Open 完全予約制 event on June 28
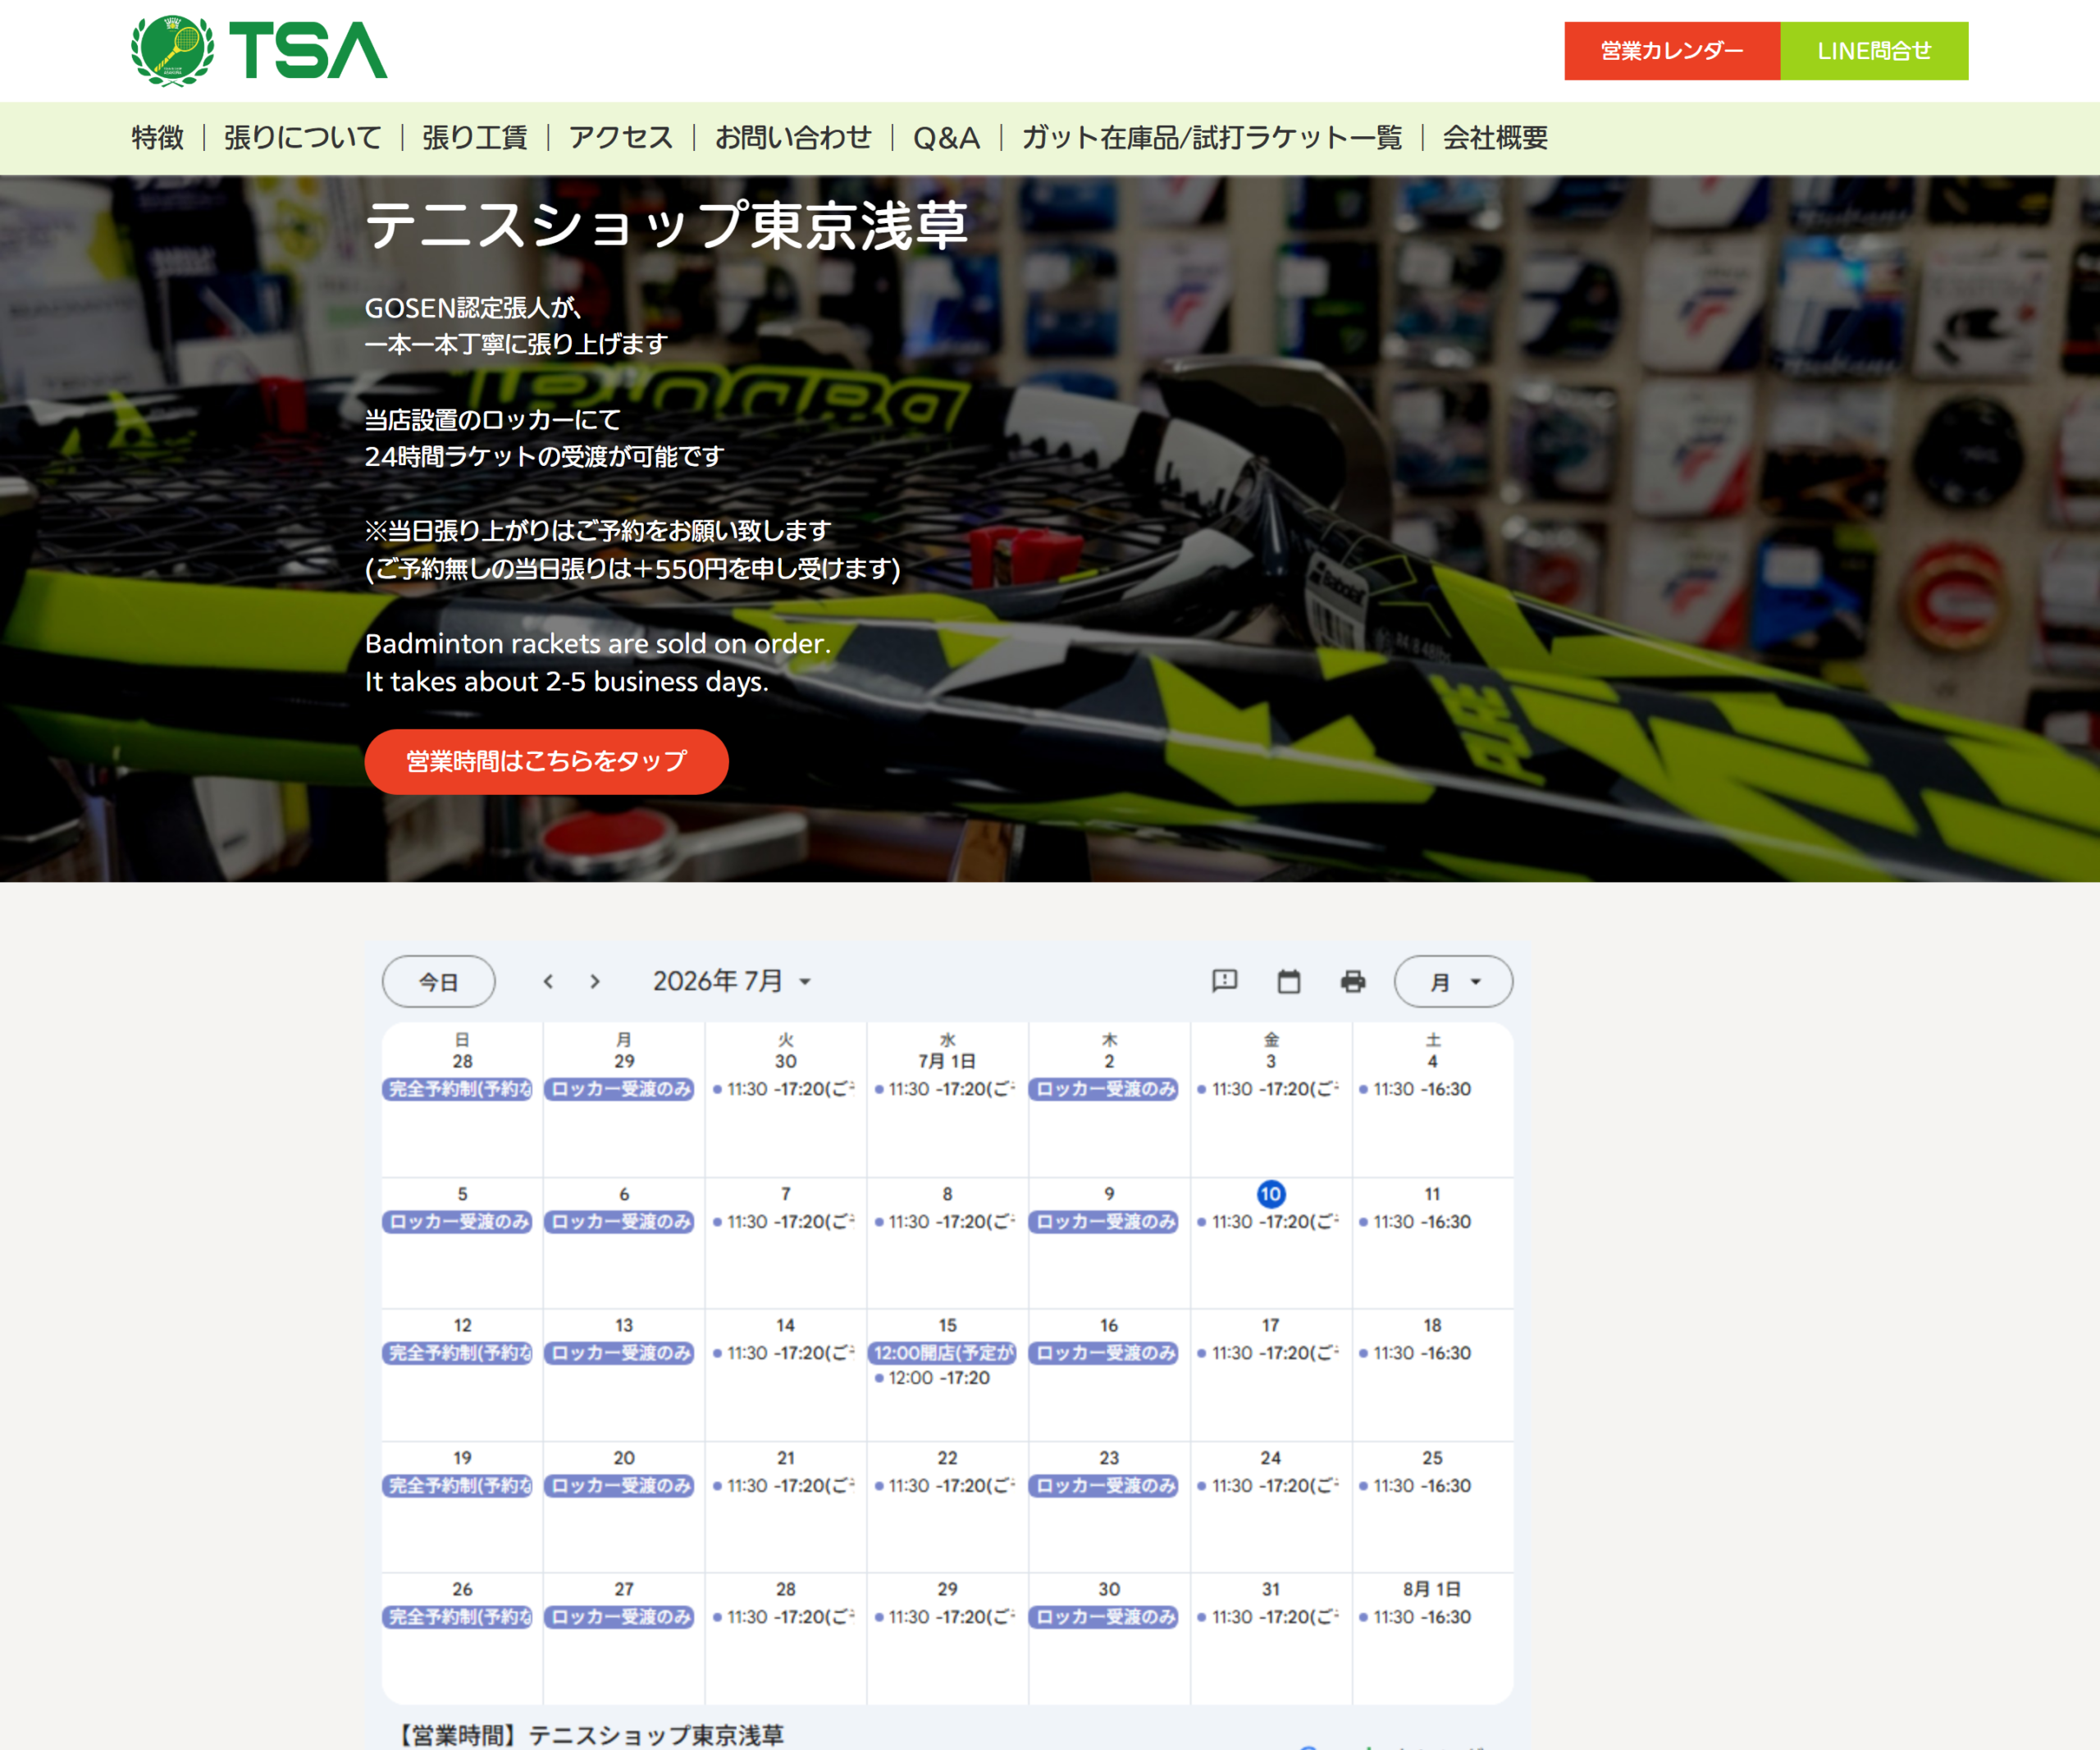2100x1750 pixels. click(457, 1088)
